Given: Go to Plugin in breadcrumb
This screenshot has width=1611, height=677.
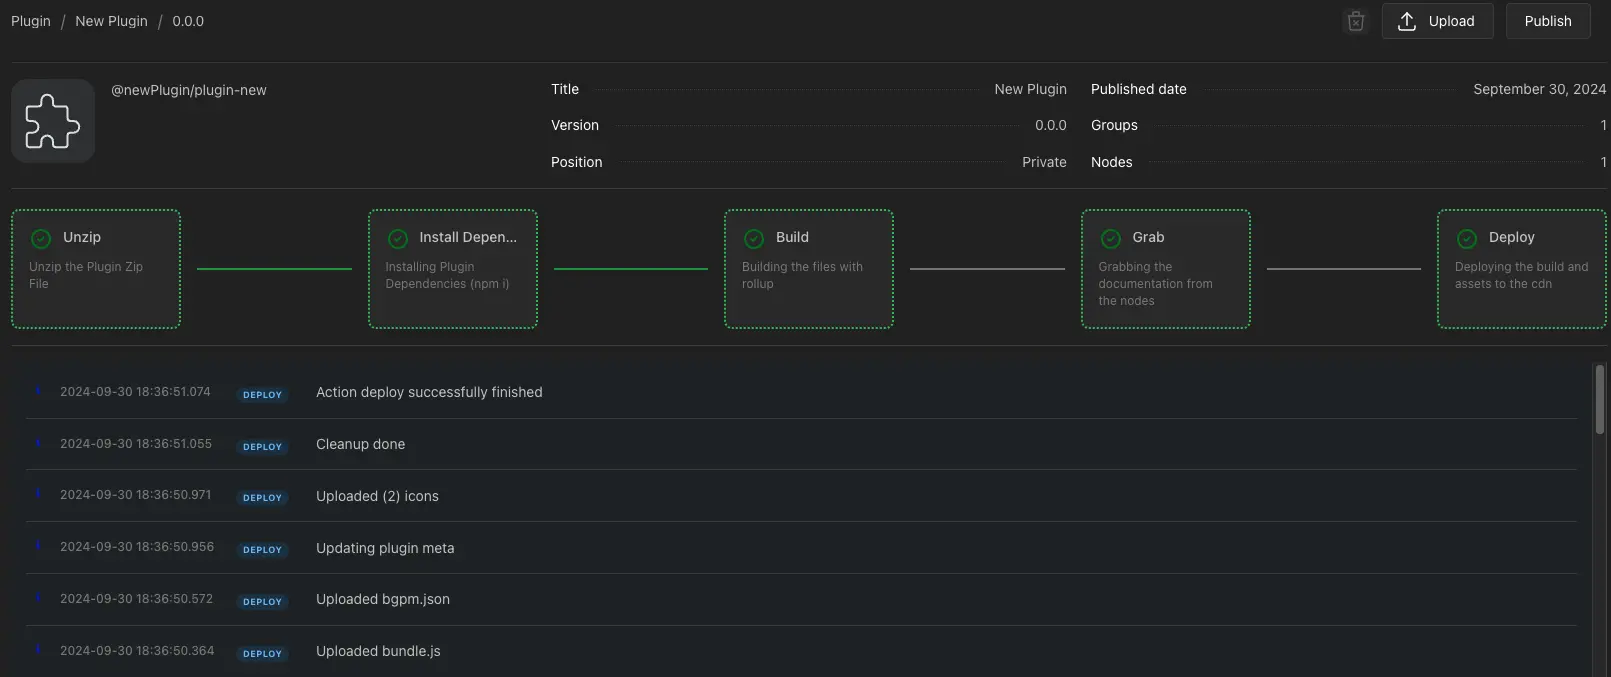Looking at the screenshot, I should pyautogui.click(x=31, y=21).
